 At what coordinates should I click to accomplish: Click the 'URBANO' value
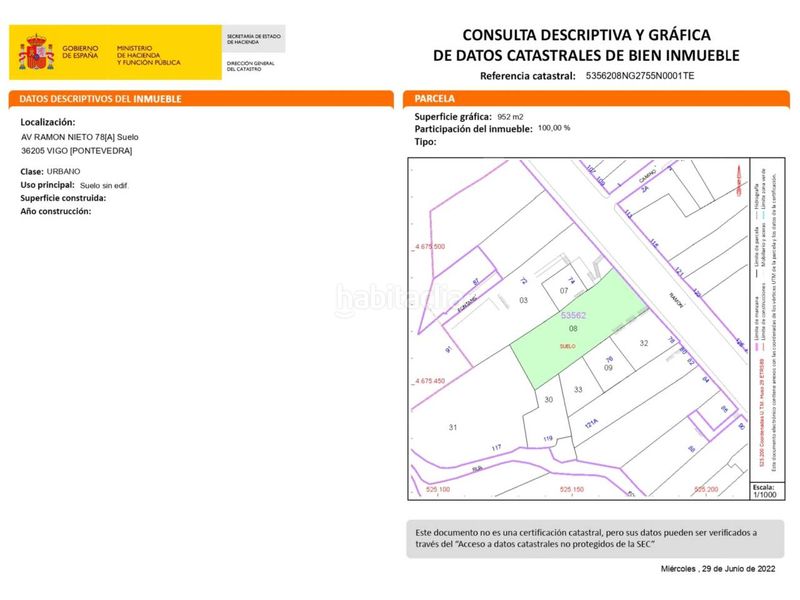[x=63, y=171]
